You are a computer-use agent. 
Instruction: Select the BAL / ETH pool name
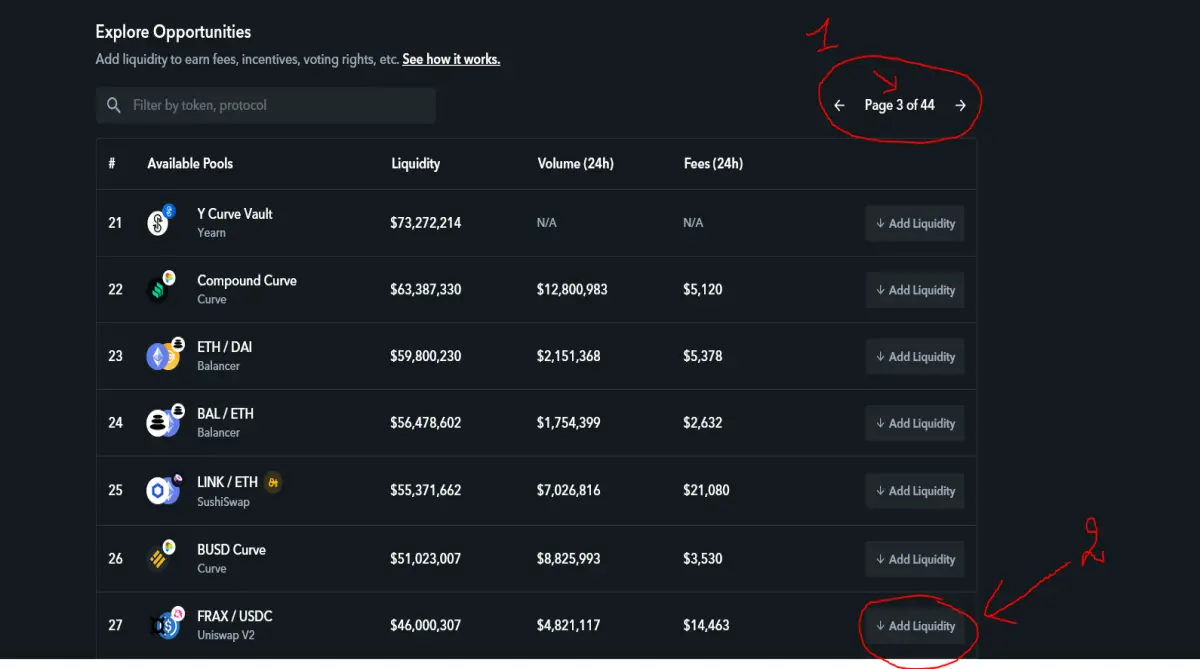(x=226, y=414)
